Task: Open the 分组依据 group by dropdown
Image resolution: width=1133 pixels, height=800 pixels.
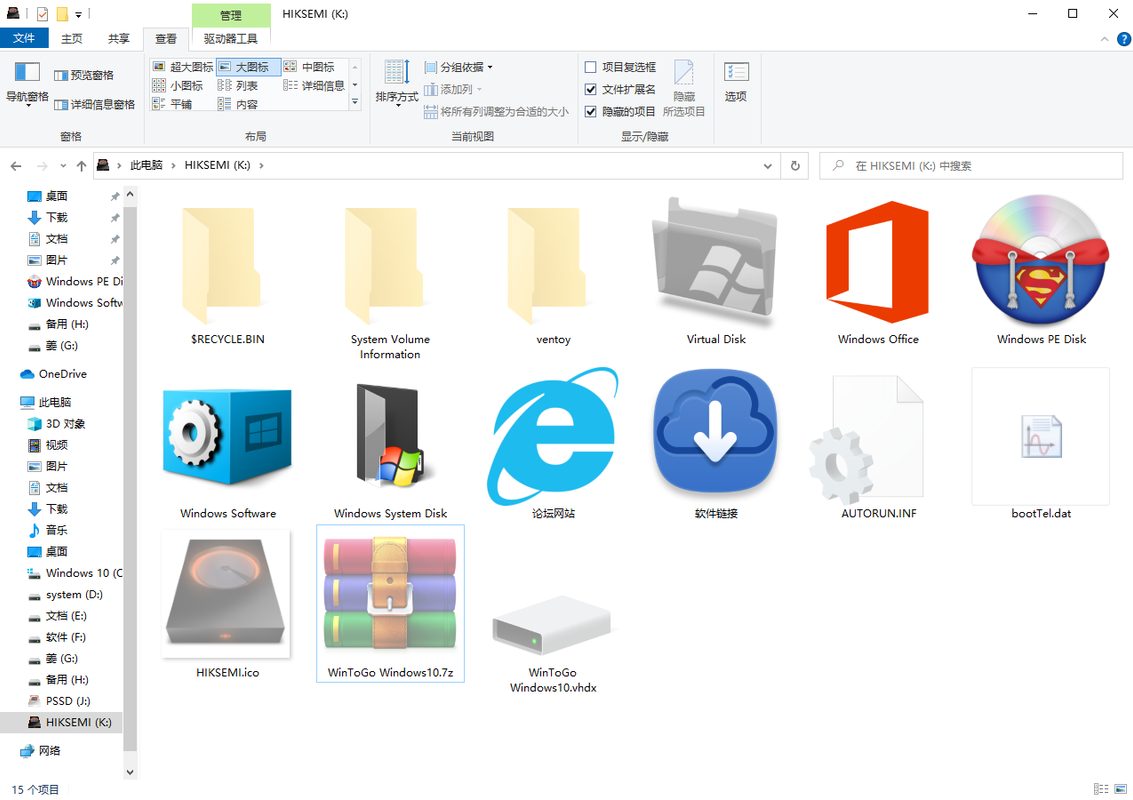Action: 458,67
